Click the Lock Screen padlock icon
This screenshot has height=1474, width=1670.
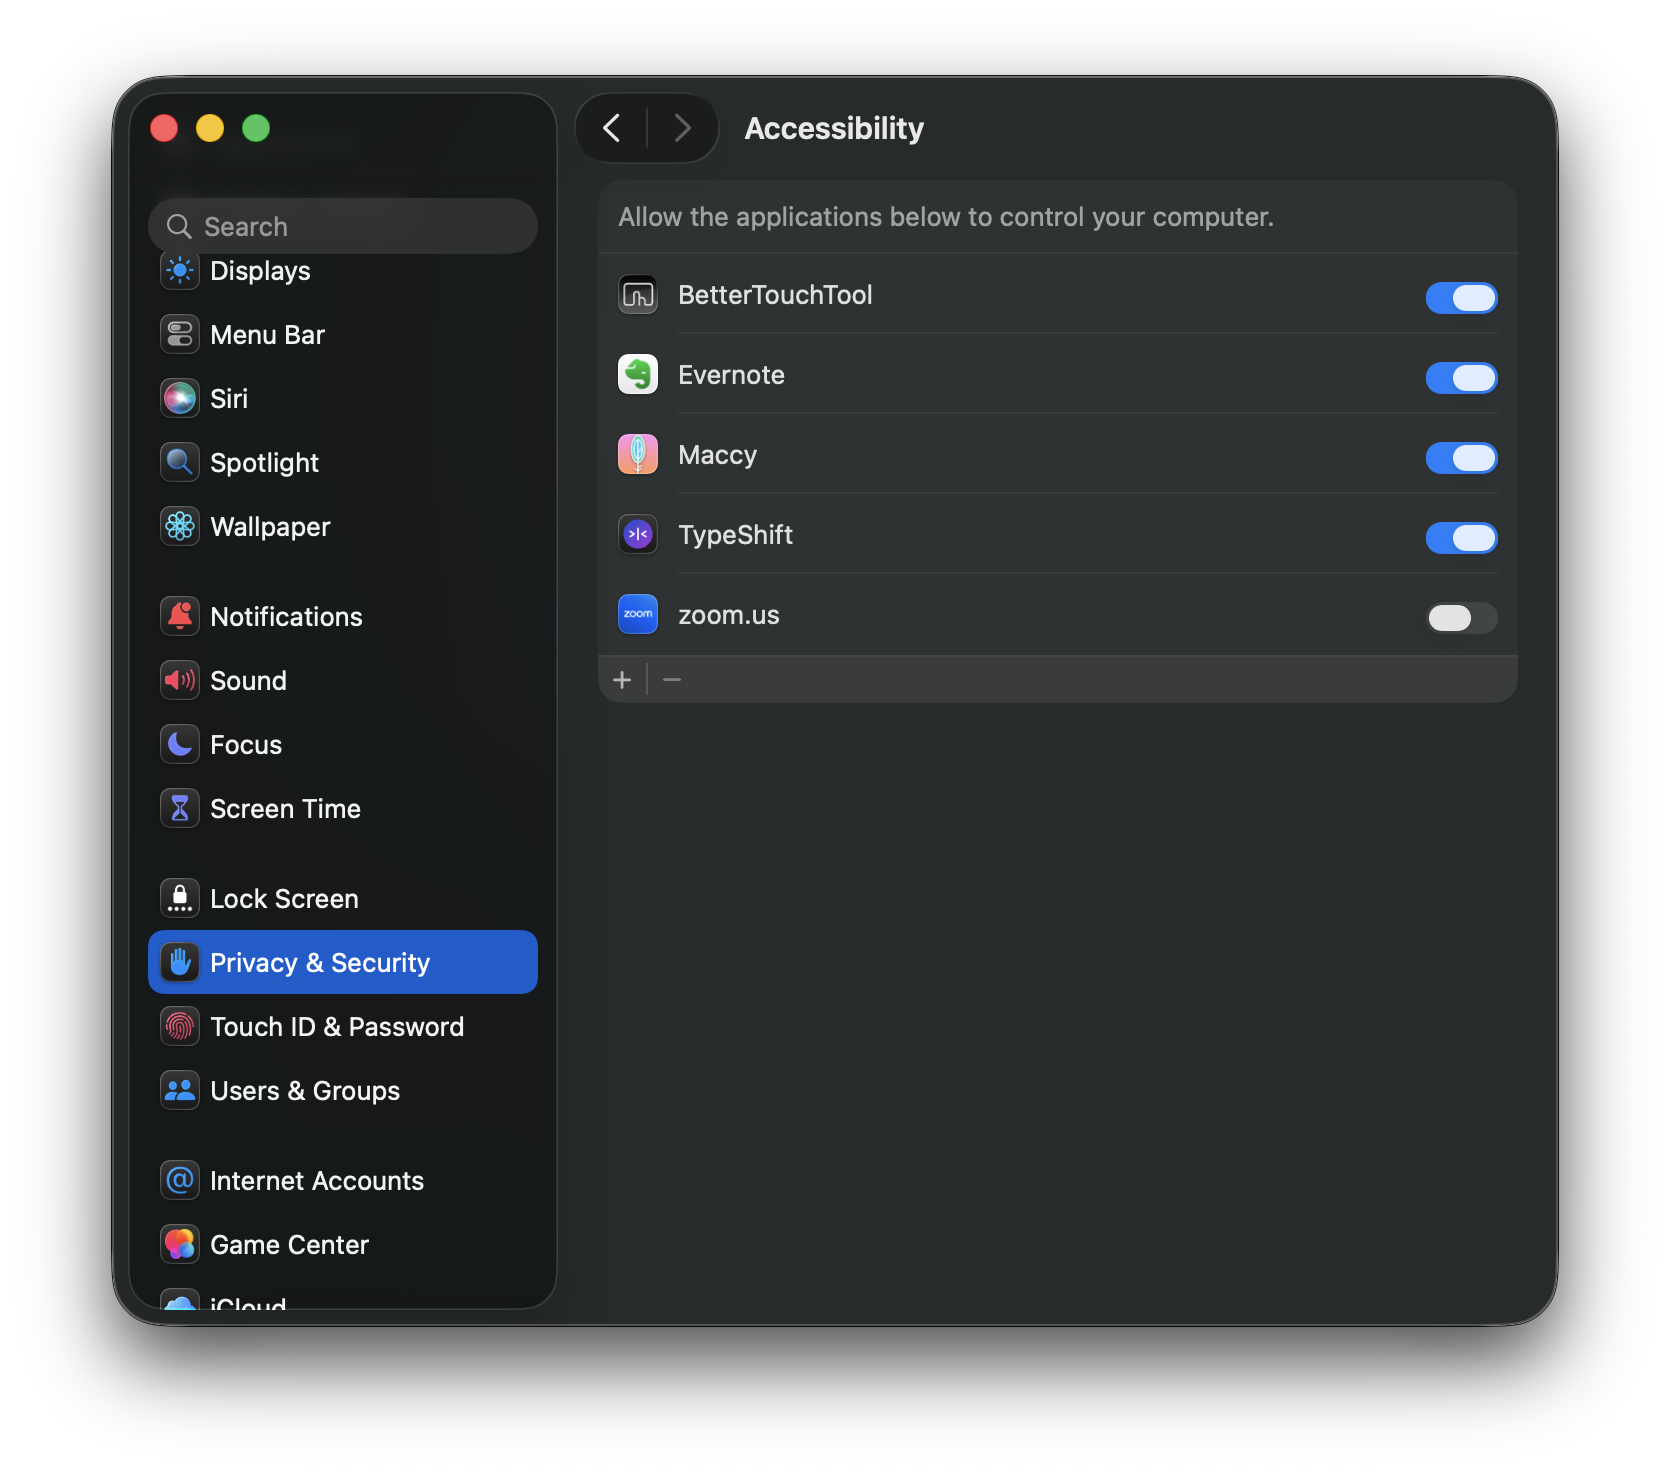tap(180, 899)
